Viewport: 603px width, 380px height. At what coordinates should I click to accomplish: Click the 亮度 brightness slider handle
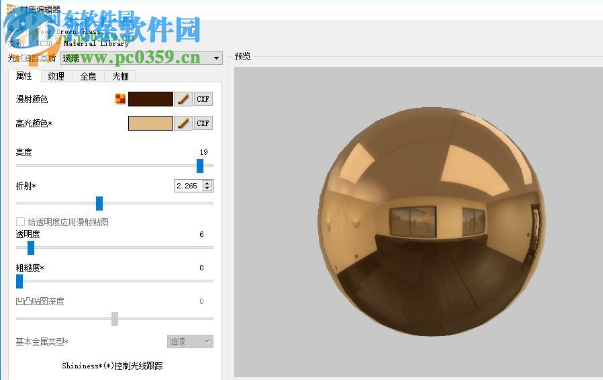(200, 166)
